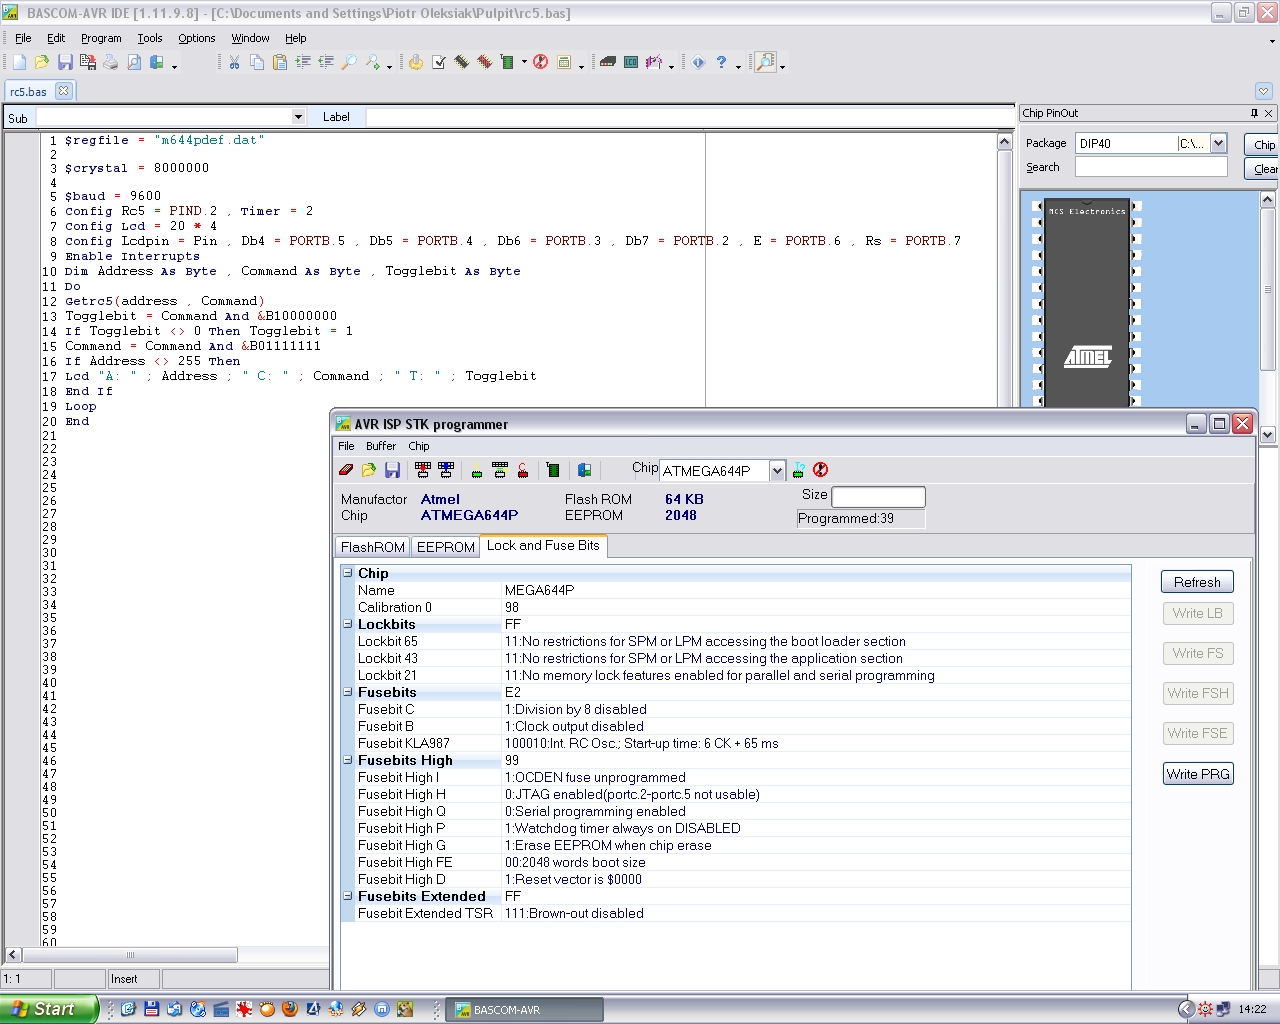
Task: Click the red reset chip icon beside Chip dropdown
Action: coord(821,470)
